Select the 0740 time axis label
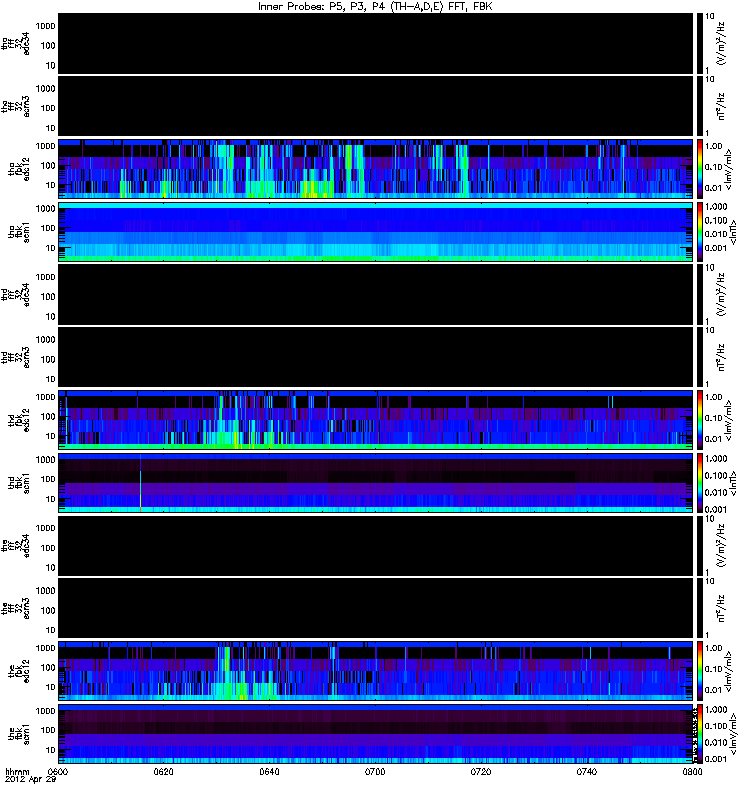 [586, 771]
